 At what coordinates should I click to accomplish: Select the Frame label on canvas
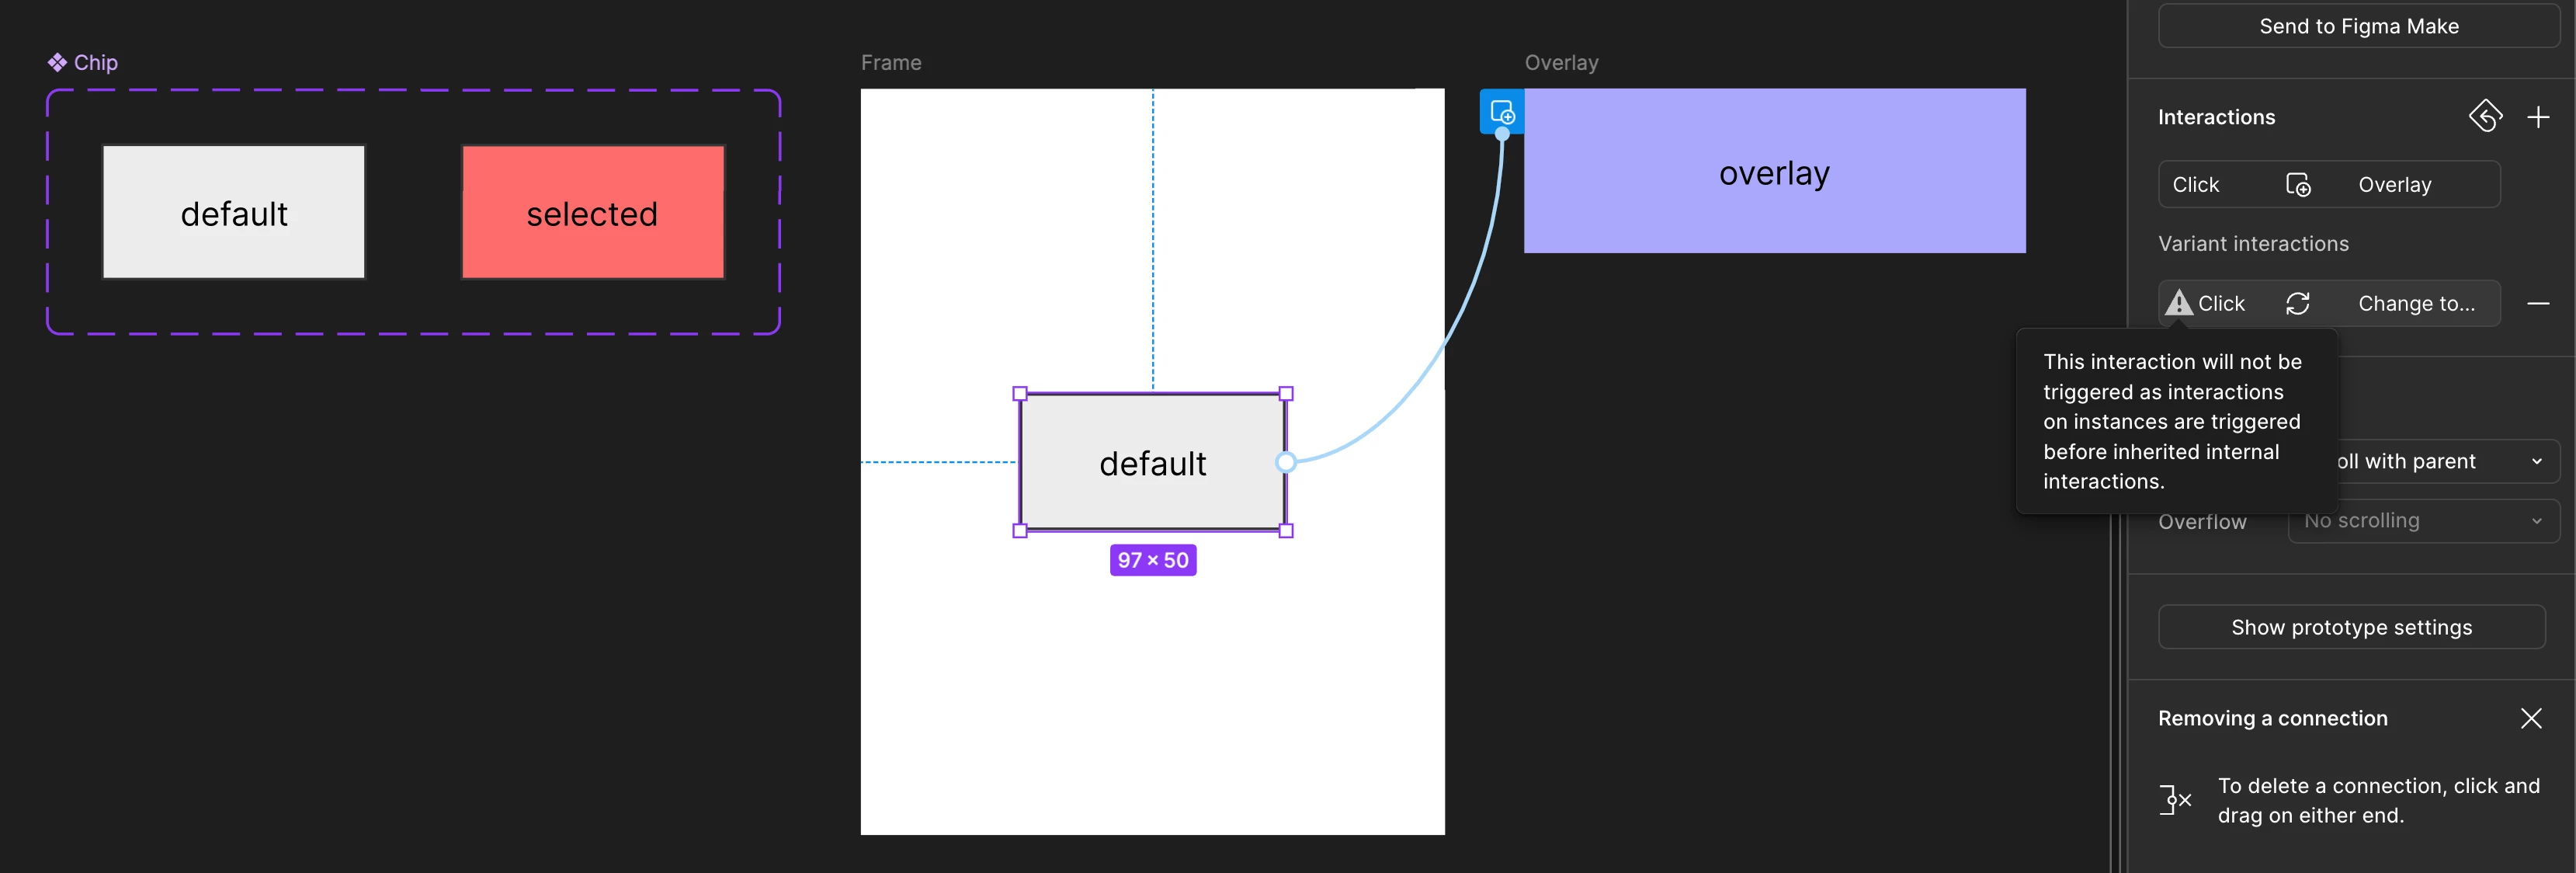click(890, 62)
